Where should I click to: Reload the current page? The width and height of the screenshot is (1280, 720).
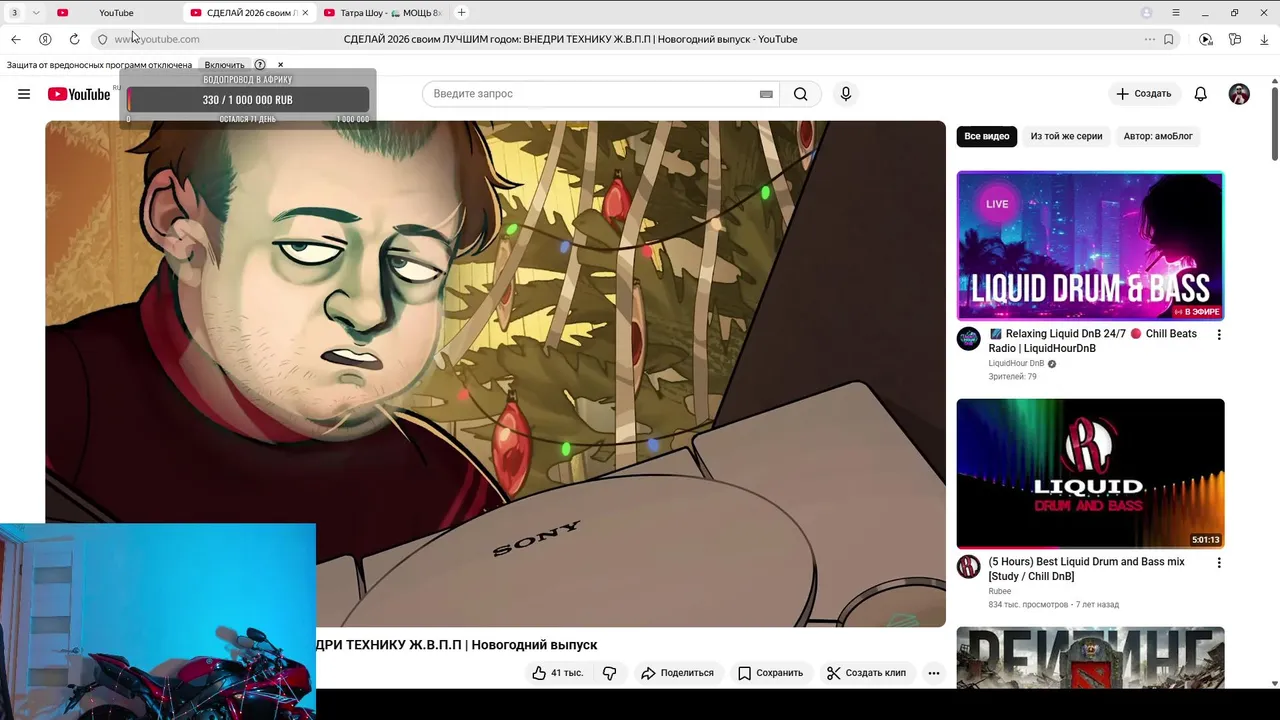pos(74,39)
